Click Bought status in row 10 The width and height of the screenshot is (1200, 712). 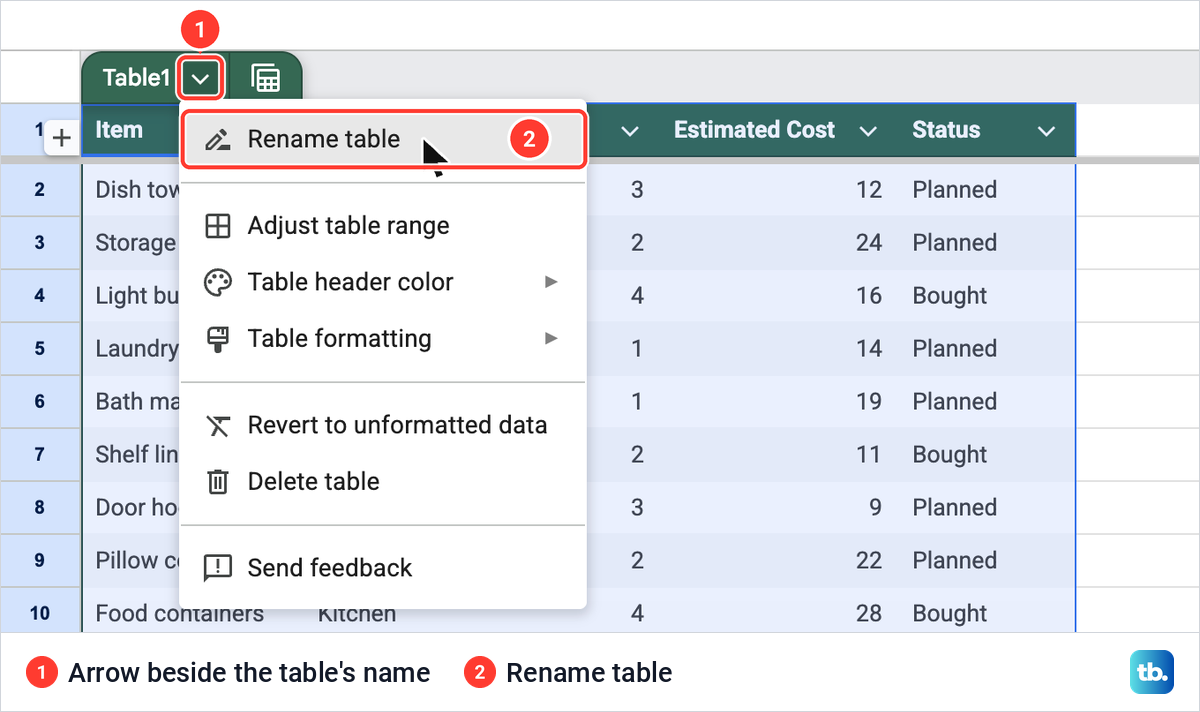point(950,614)
